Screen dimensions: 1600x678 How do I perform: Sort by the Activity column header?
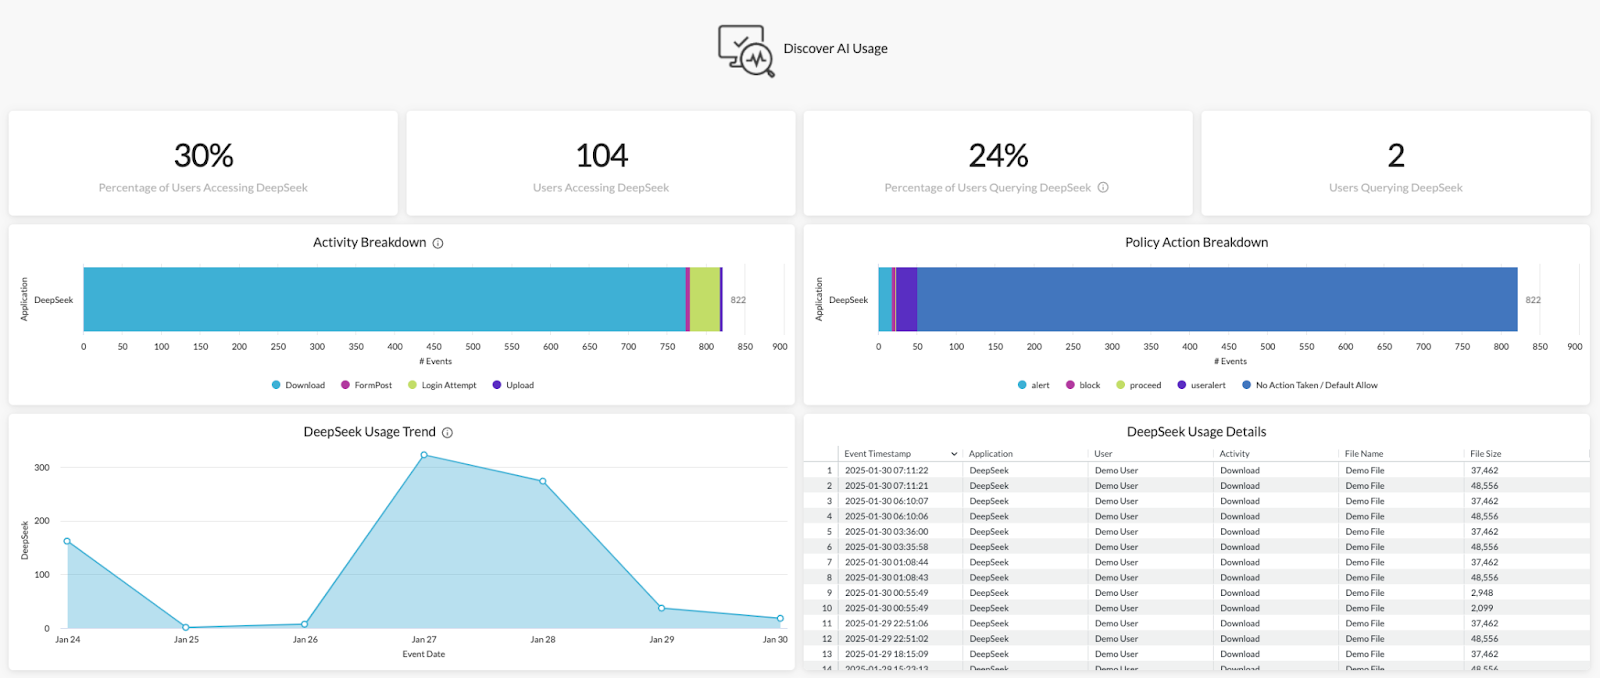(1234, 454)
